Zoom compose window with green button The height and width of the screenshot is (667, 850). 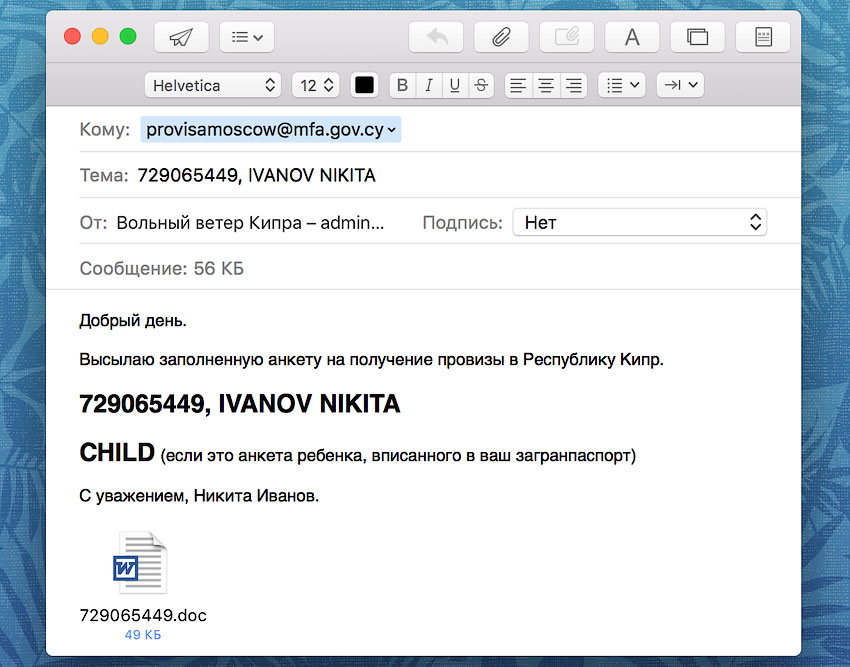[x=128, y=37]
